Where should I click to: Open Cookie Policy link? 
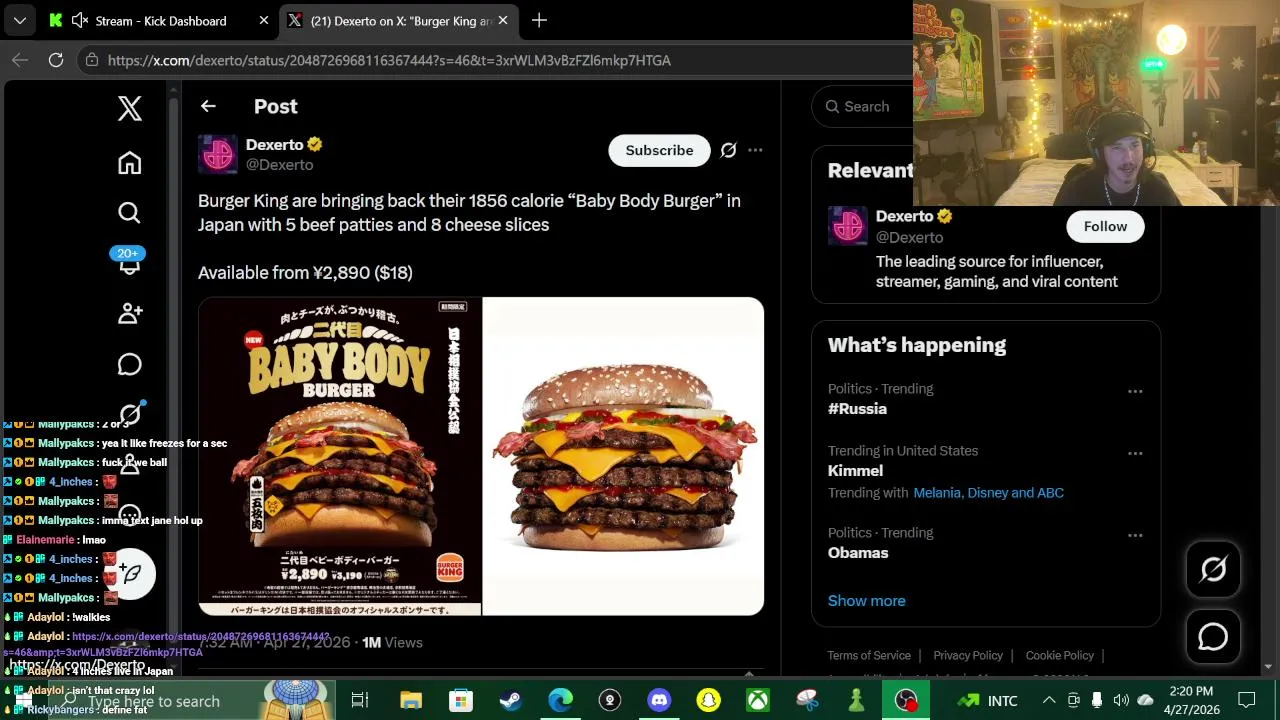[1059, 655]
